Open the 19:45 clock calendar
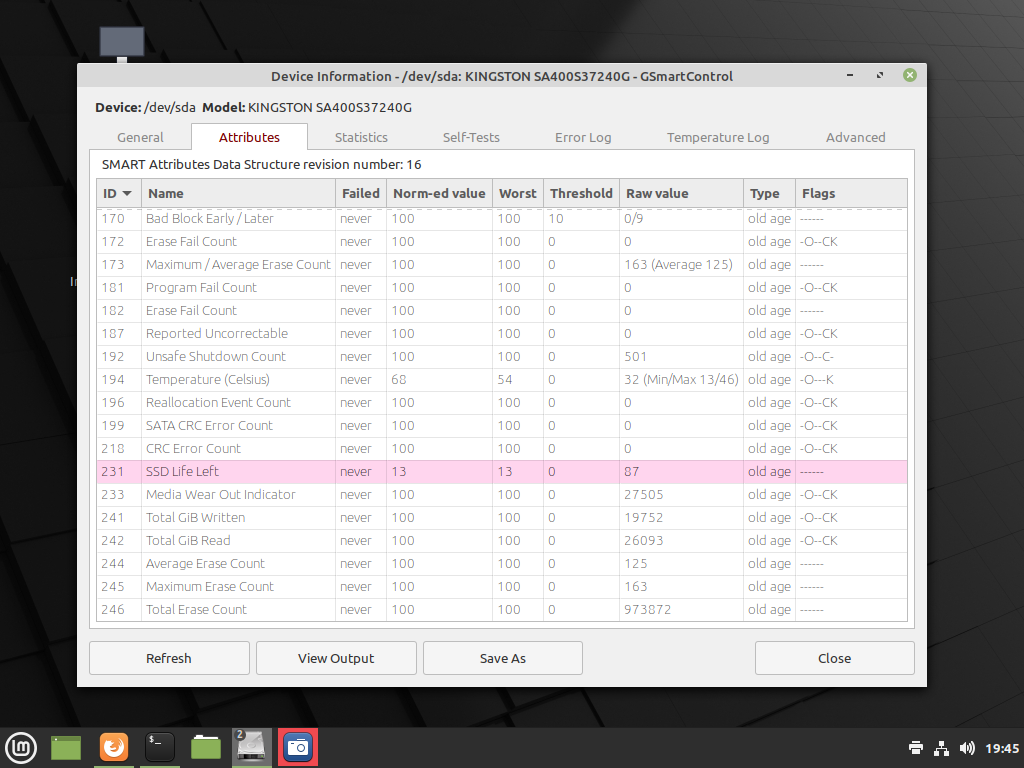The width and height of the screenshot is (1024, 768). pos(1002,748)
